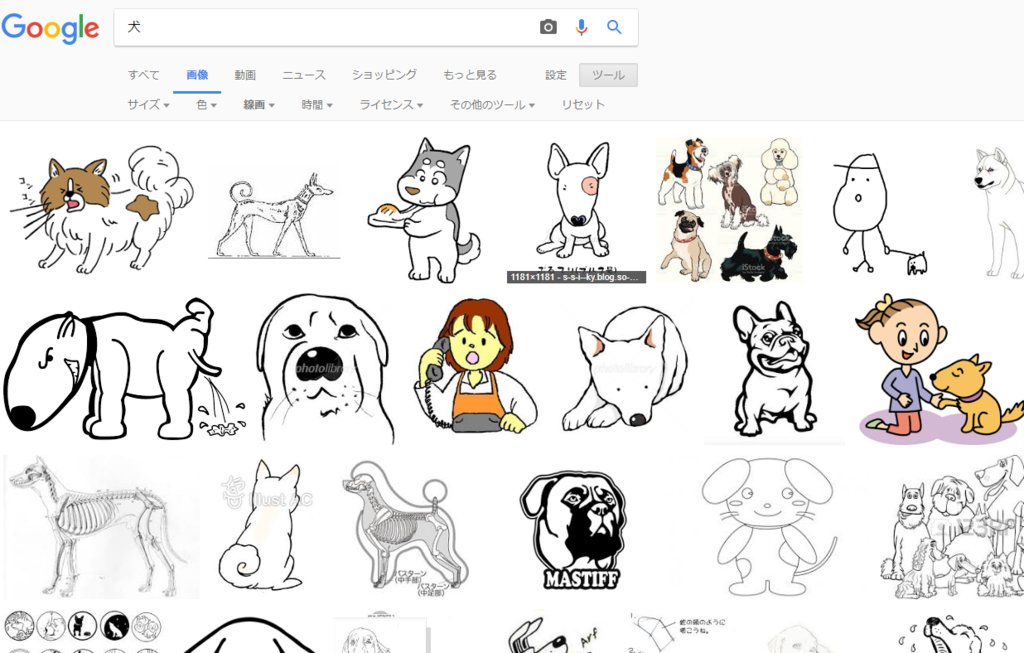The image size is (1024, 653).
Task: Expand the サイズ filter dropdown
Action: (148, 104)
